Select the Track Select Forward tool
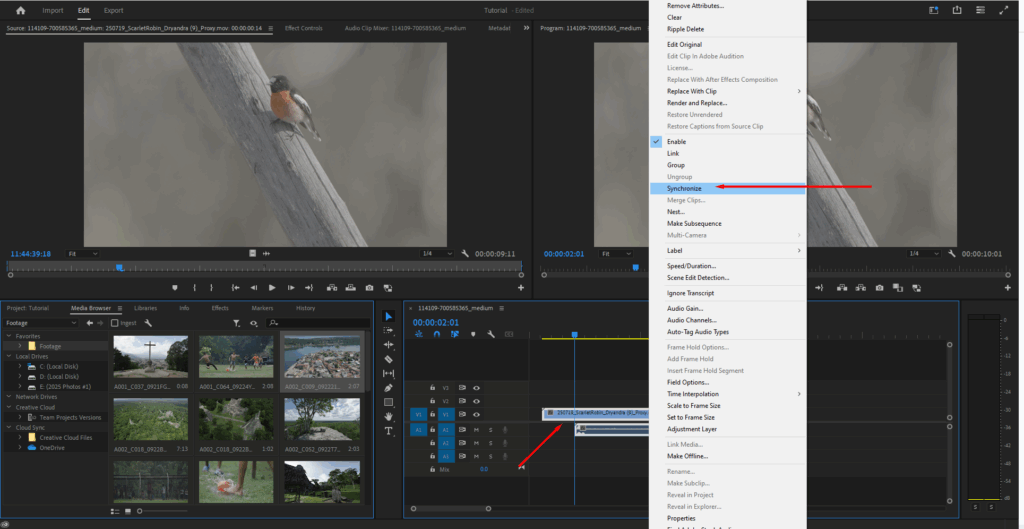 (389, 330)
